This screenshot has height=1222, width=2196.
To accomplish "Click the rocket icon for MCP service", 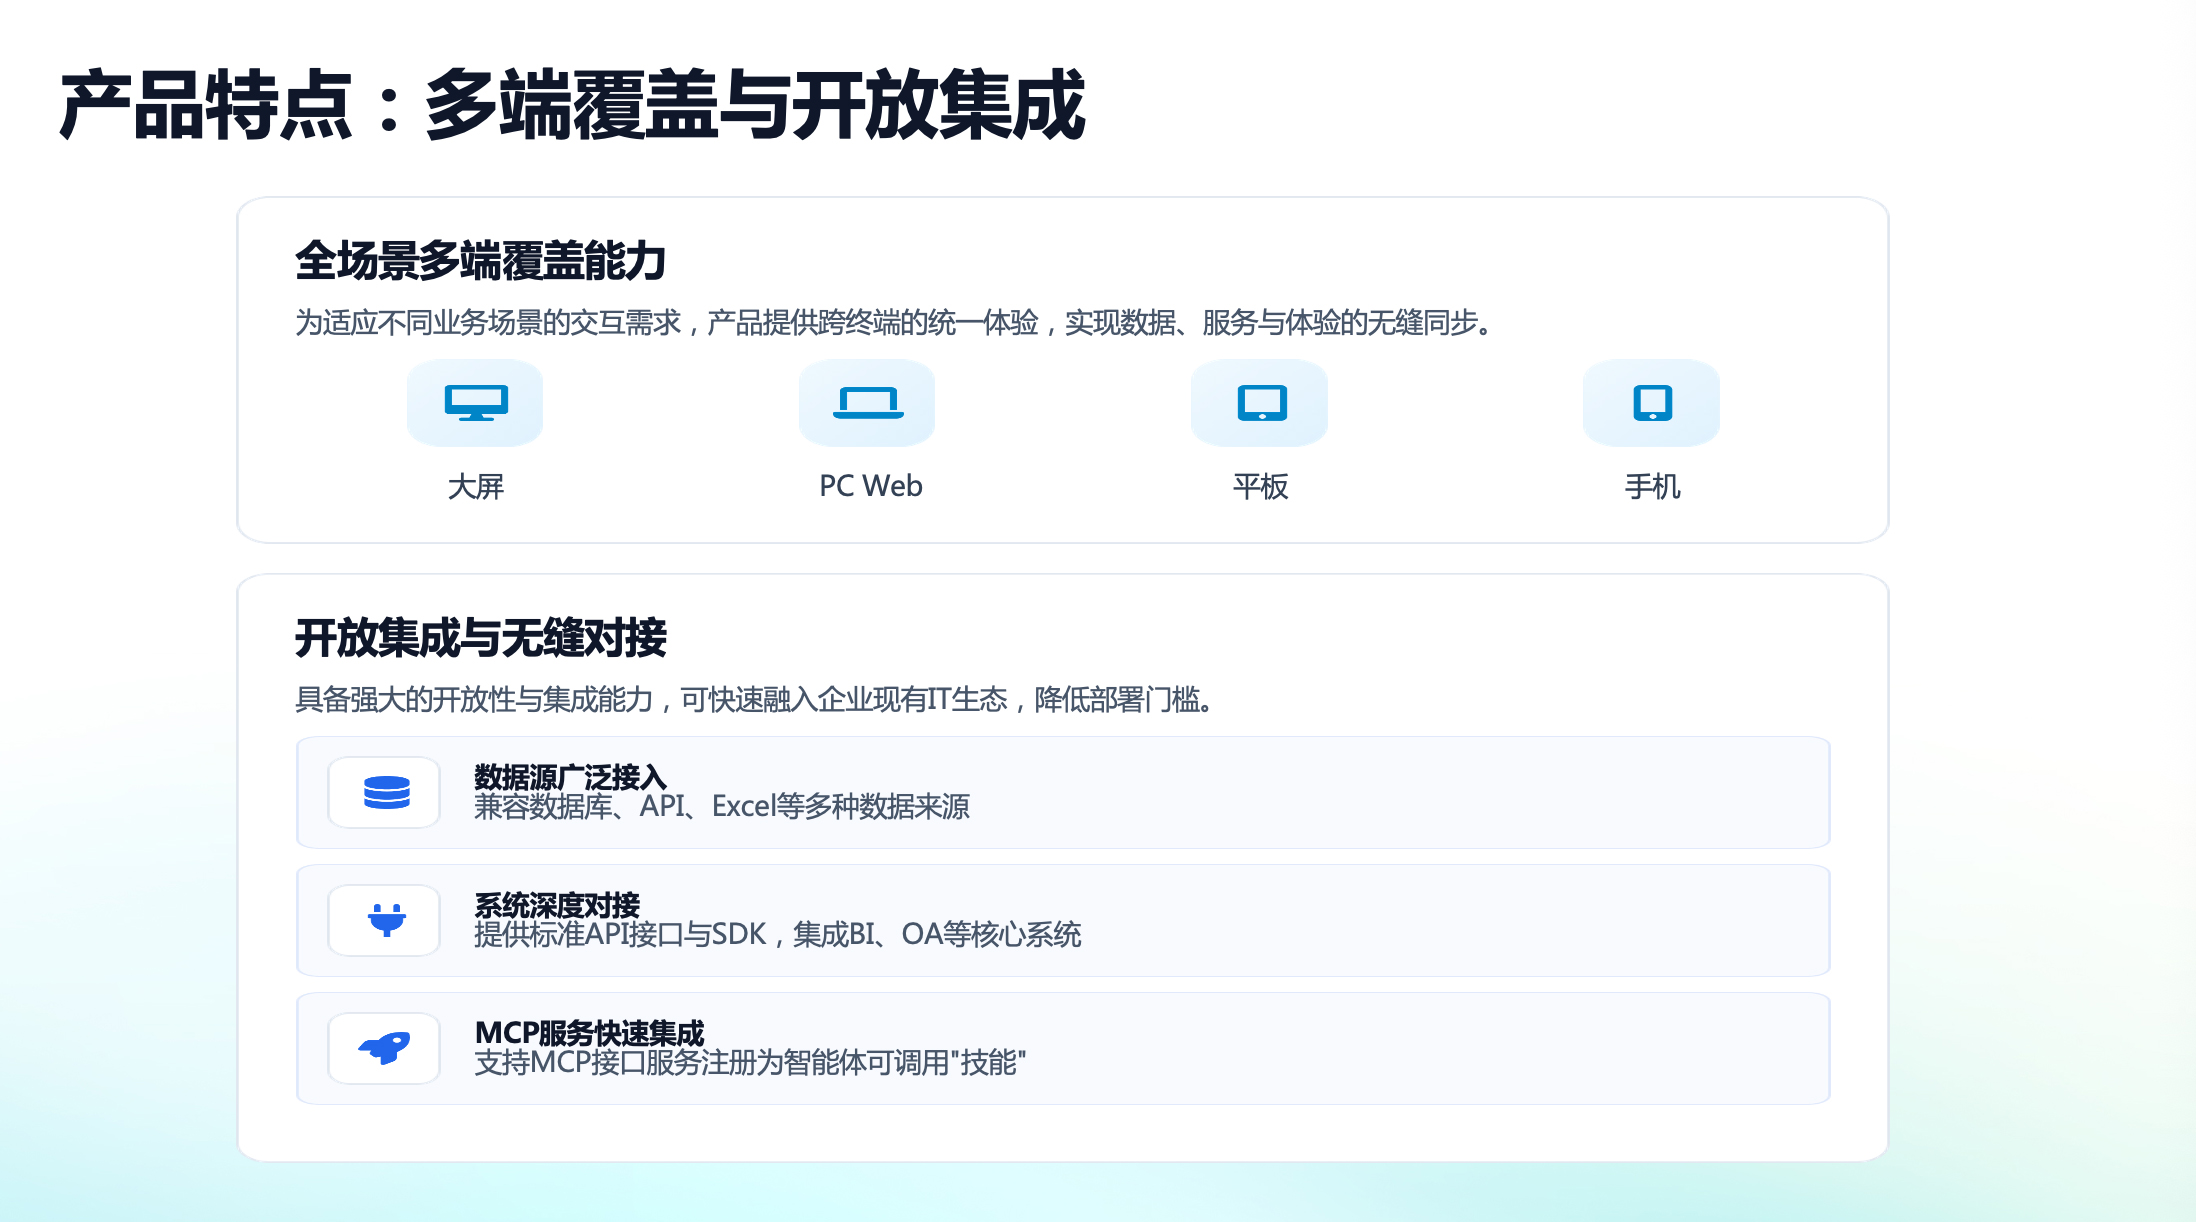I will click(x=386, y=1048).
